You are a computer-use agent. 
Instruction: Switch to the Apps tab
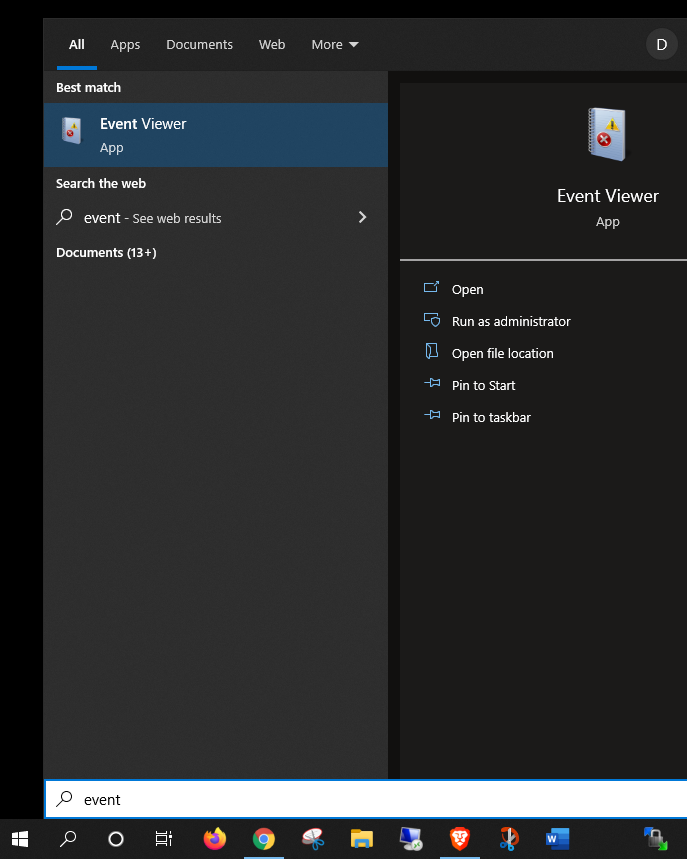125,44
